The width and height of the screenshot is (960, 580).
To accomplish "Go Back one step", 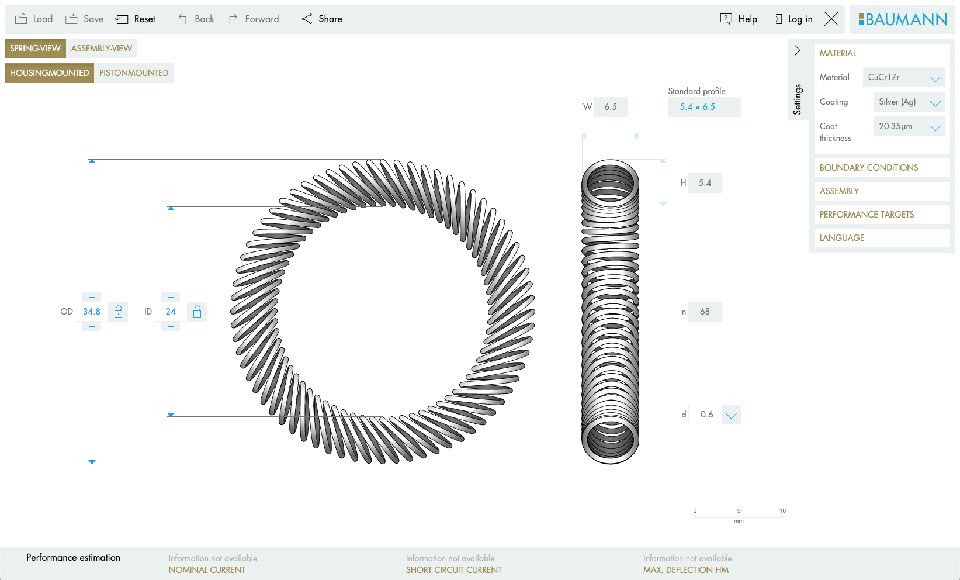I will (x=196, y=19).
